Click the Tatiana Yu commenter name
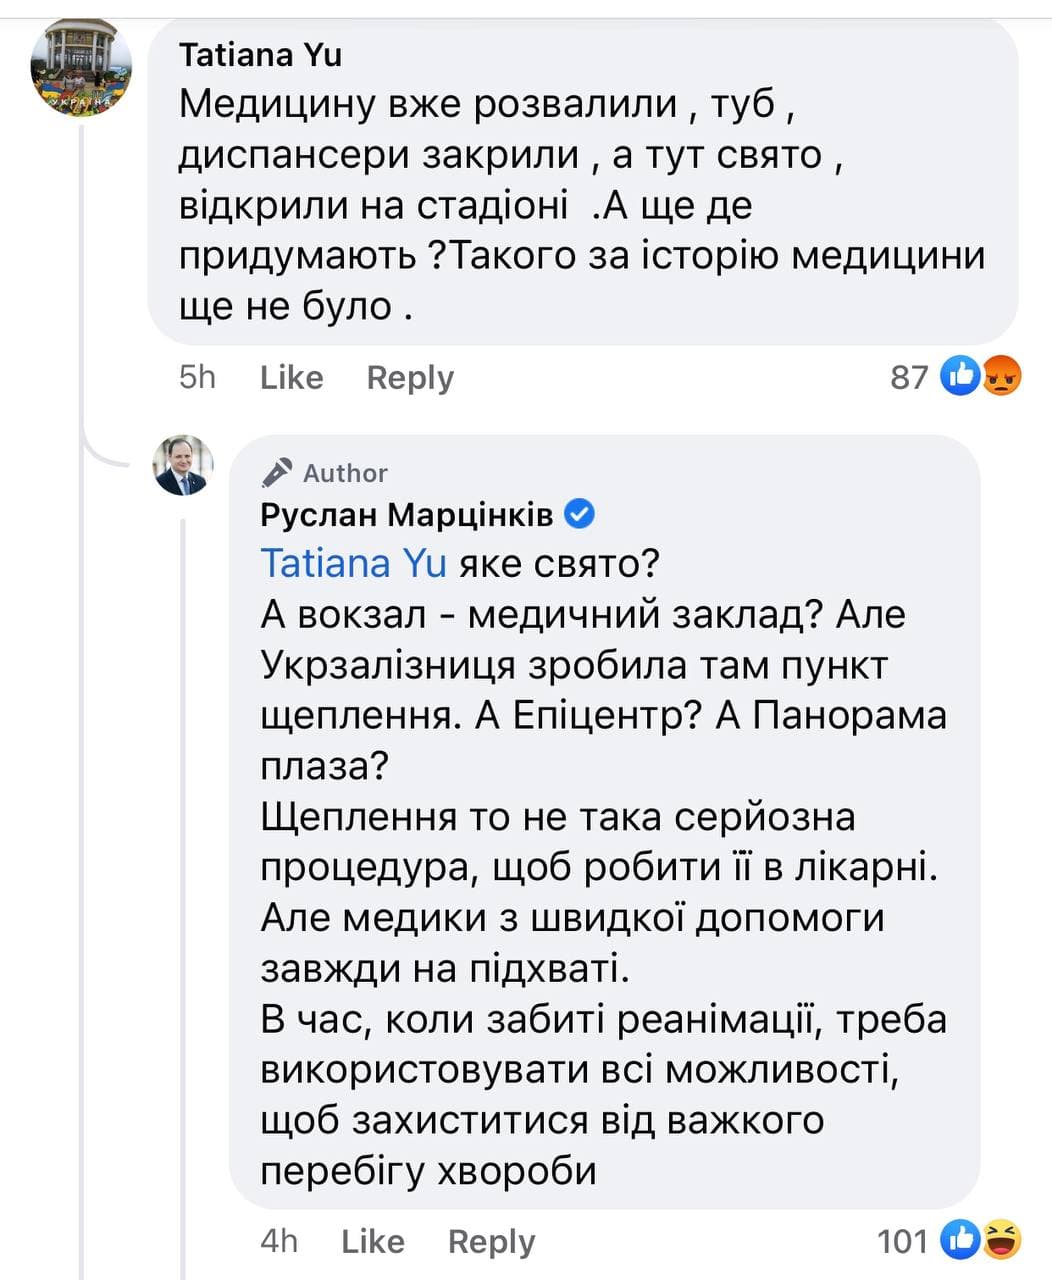Image resolution: width=1052 pixels, height=1280 pixels. click(260, 54)
